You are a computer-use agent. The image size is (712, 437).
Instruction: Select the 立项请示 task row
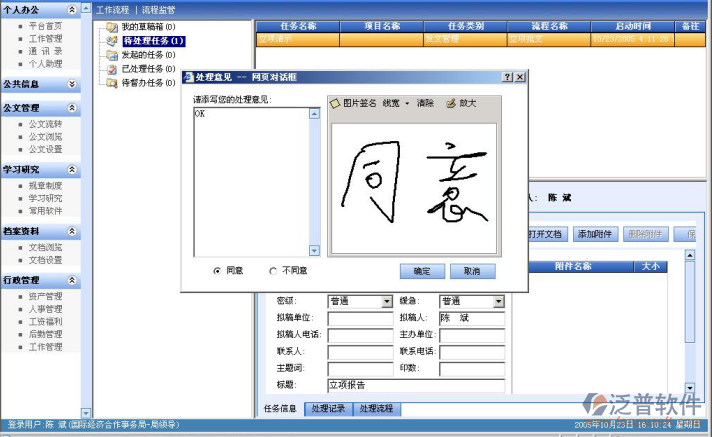click(481, 40)
